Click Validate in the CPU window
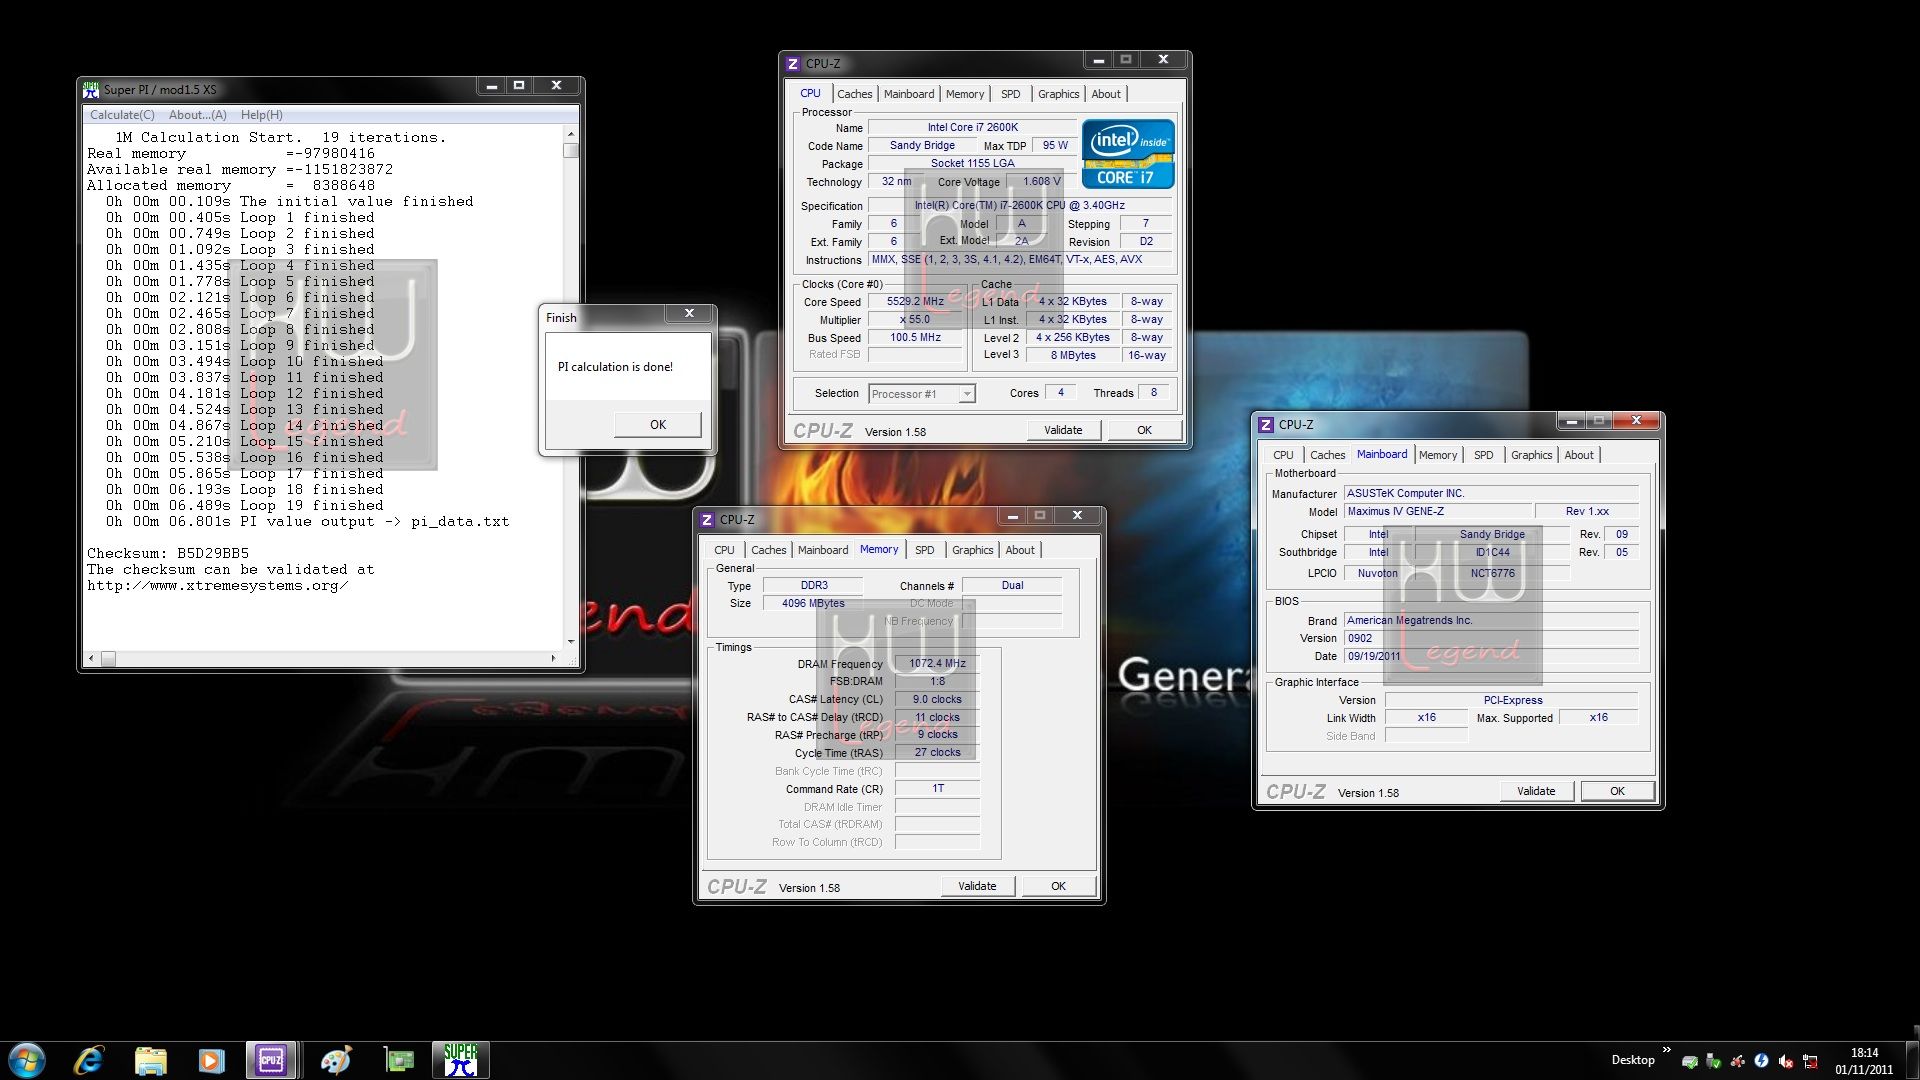Image resolution: width=1920 pixels, height=1080 pixels. click(x=1063, y=430)
